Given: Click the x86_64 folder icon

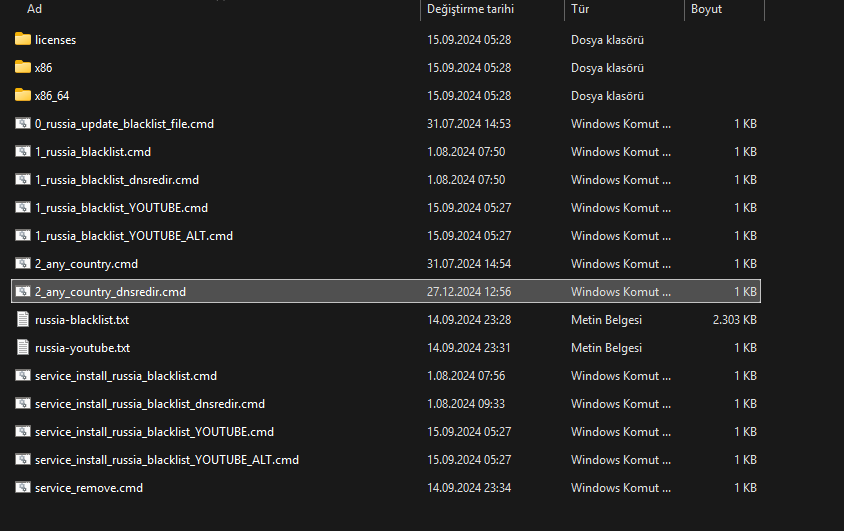Looking at the screenshot, I should [x=23, y=96].
